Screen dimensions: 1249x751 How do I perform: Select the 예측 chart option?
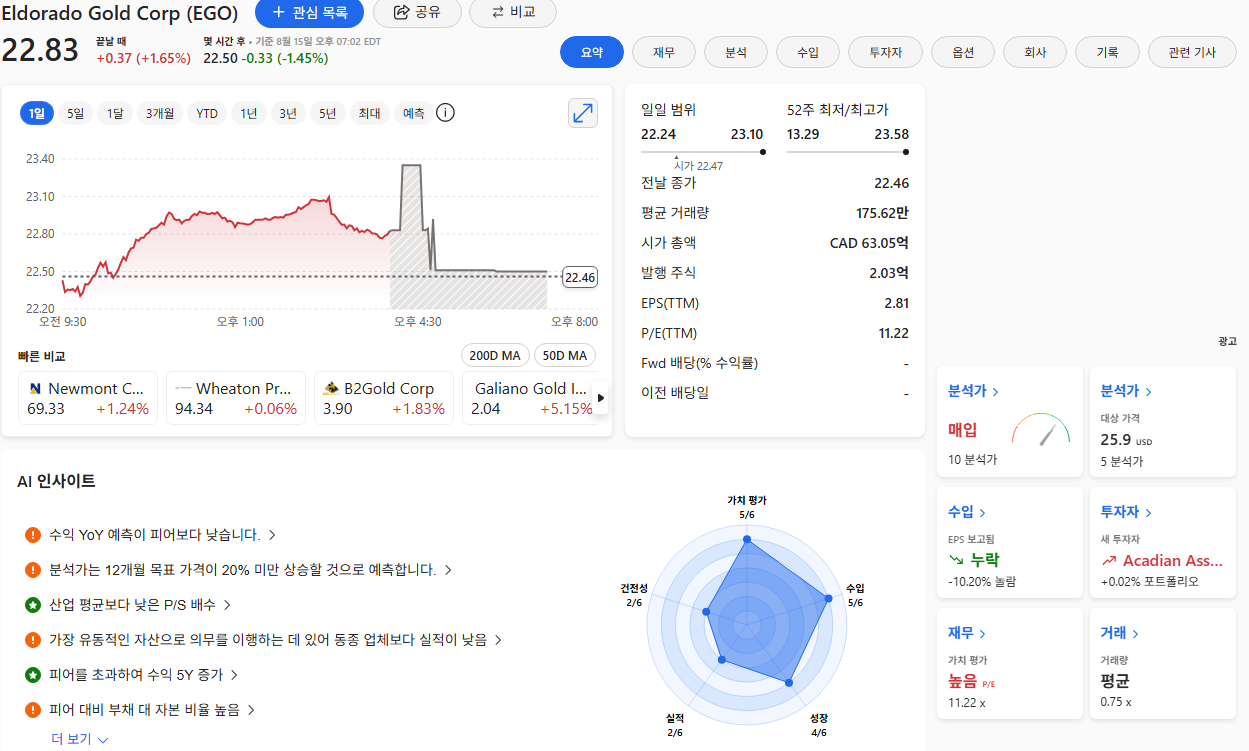pos(413,113)
